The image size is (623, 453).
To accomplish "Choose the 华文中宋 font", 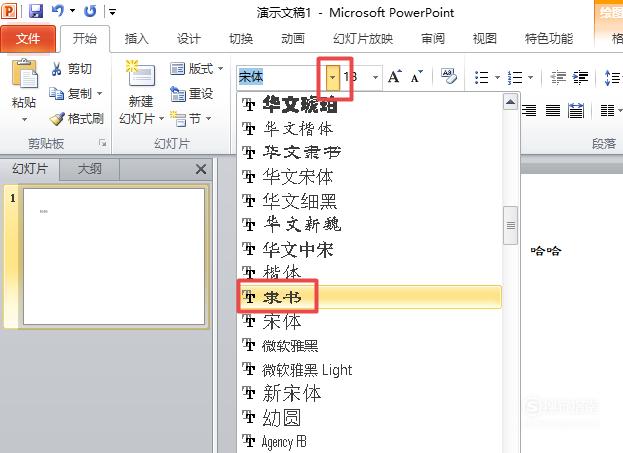I will pos(370,250).
